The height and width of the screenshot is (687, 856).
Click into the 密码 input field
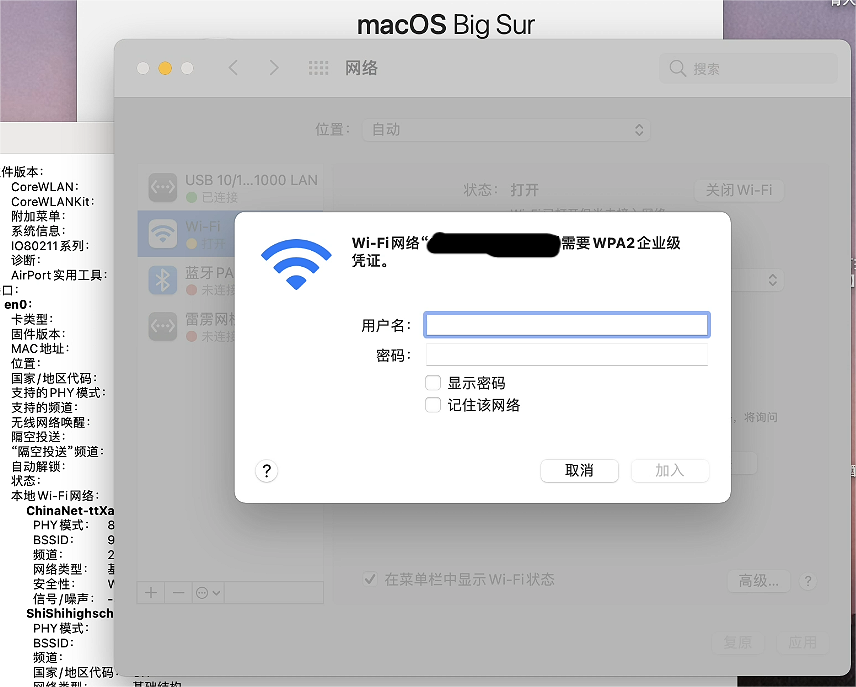point(567,354)
